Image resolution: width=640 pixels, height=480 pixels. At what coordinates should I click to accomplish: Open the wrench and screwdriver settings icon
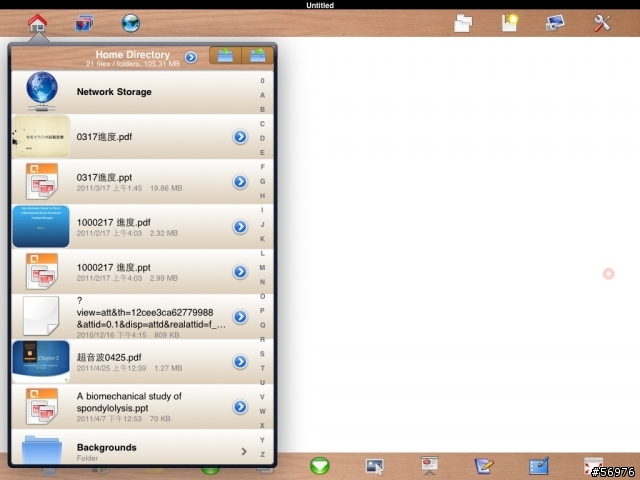[602, 23]
